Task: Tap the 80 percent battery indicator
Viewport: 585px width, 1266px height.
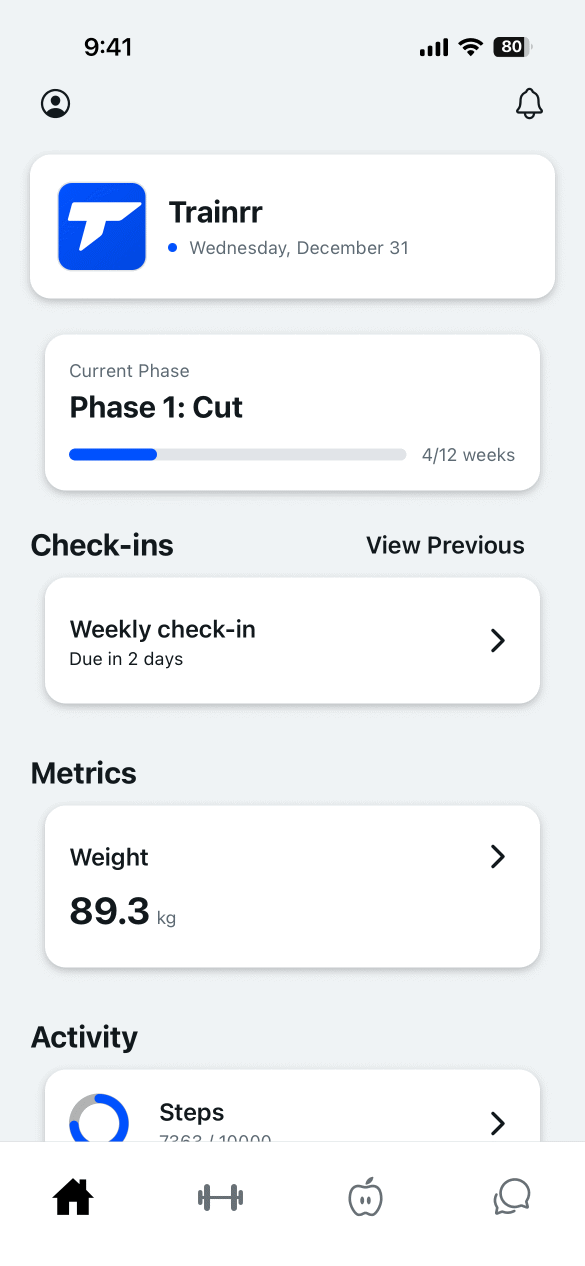Action: pyautogui.click(x=513, y=46)
